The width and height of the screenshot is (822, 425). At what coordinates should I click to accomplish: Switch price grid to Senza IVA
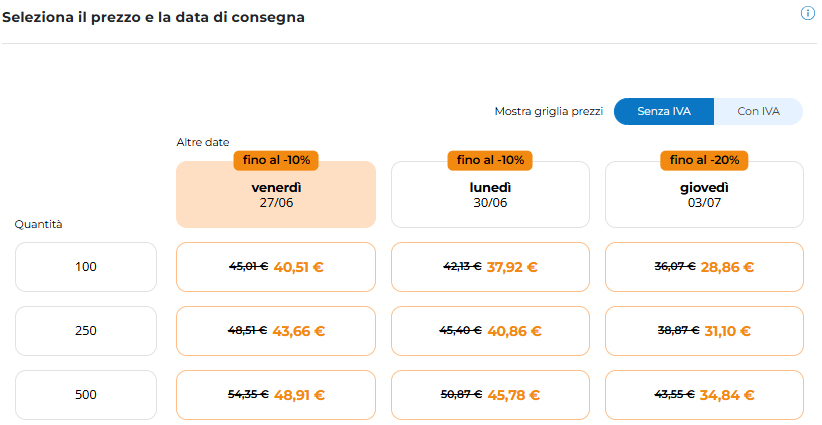coord(663,111)
